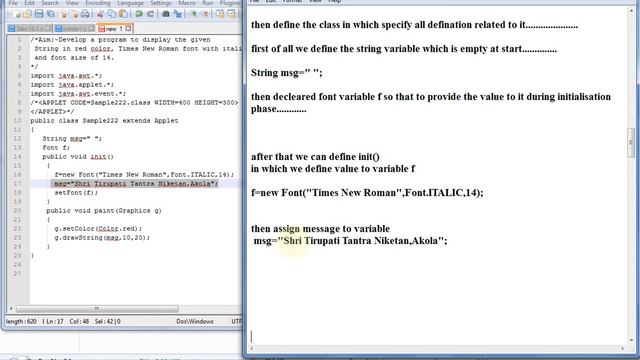Click Notepad vertical scrollbar thumb
The height and width of the screenshot is (360, 640).
pyautogui.click(x=631, y=142)
